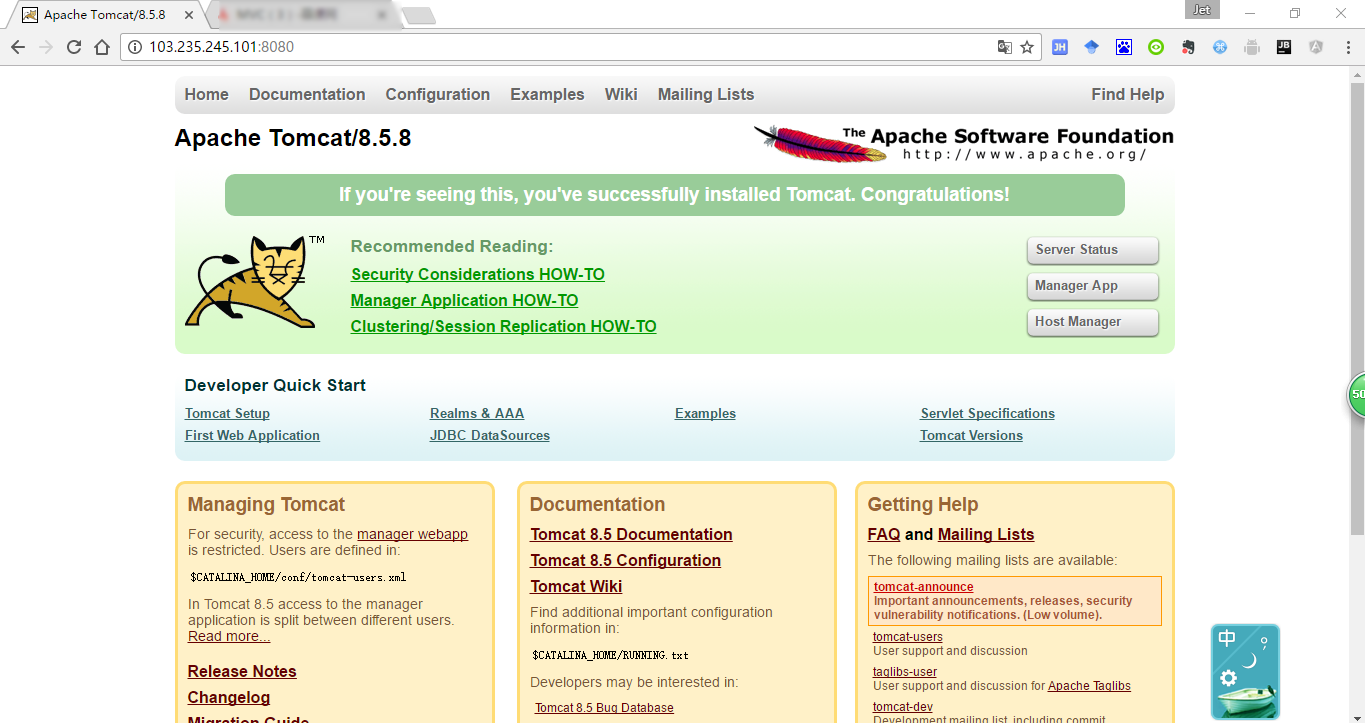This screenshot has width=1365, height=723.
Task: Switch to the blurred second tab
Action: (x=302, y=15)
